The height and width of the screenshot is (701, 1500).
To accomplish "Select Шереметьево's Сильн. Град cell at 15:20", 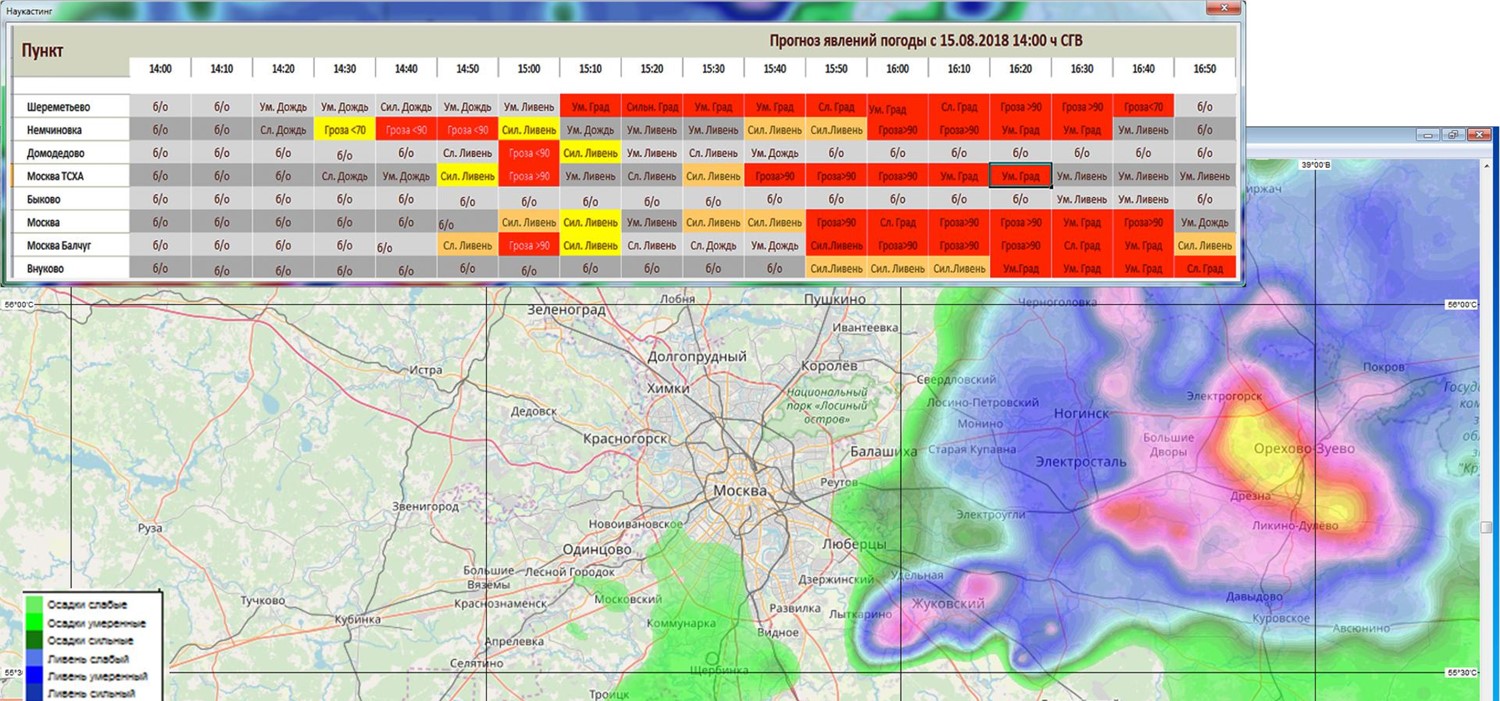I will coord(652,107).
